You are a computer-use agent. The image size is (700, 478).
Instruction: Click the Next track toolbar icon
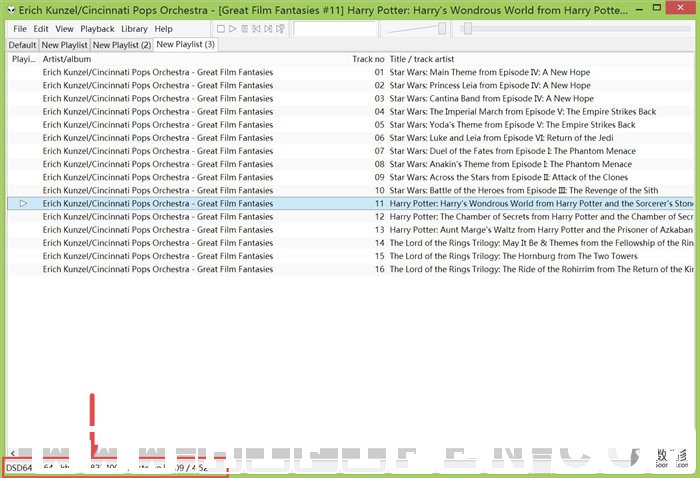[x=268, y=29]
